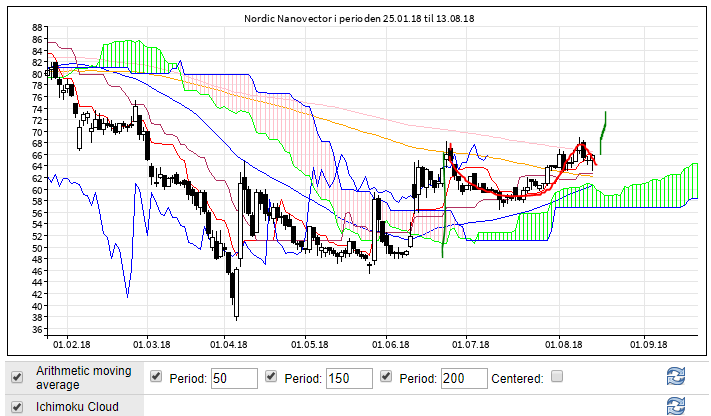Edit the Period 50 input field
The height and width of the screenshot is (416, 711).
tap(234, 378)
